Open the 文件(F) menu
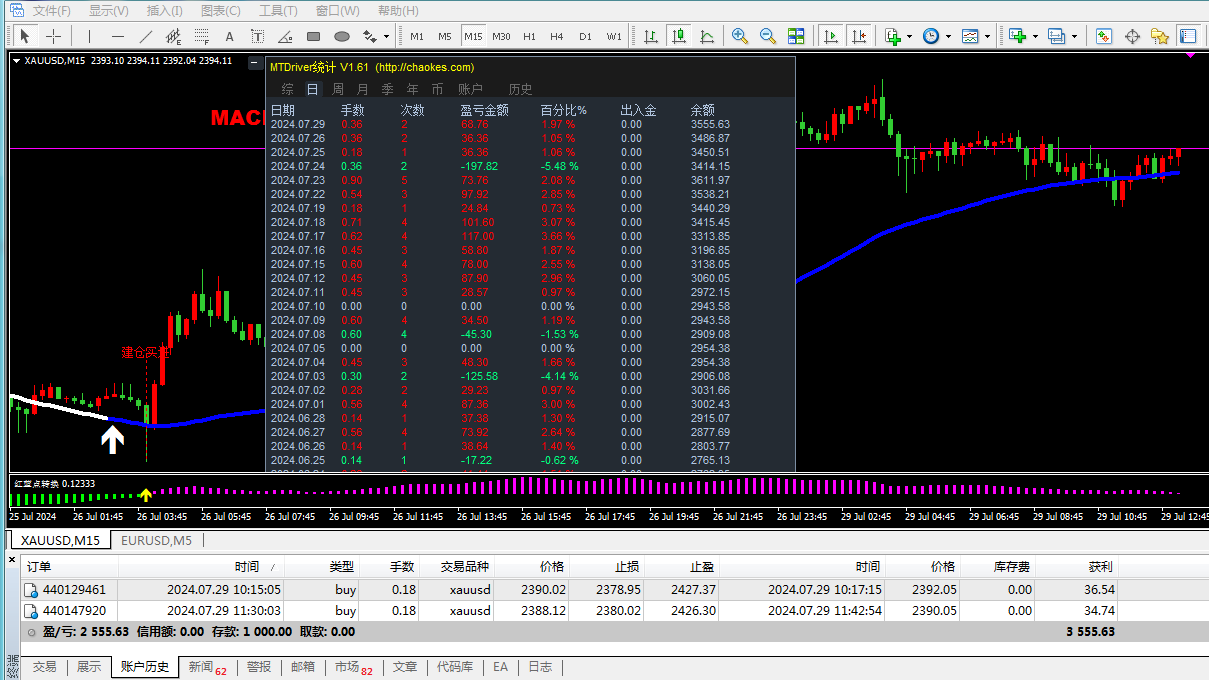Screen dimensions: 1209x680 pyautogui.click(x=52, y=11)
